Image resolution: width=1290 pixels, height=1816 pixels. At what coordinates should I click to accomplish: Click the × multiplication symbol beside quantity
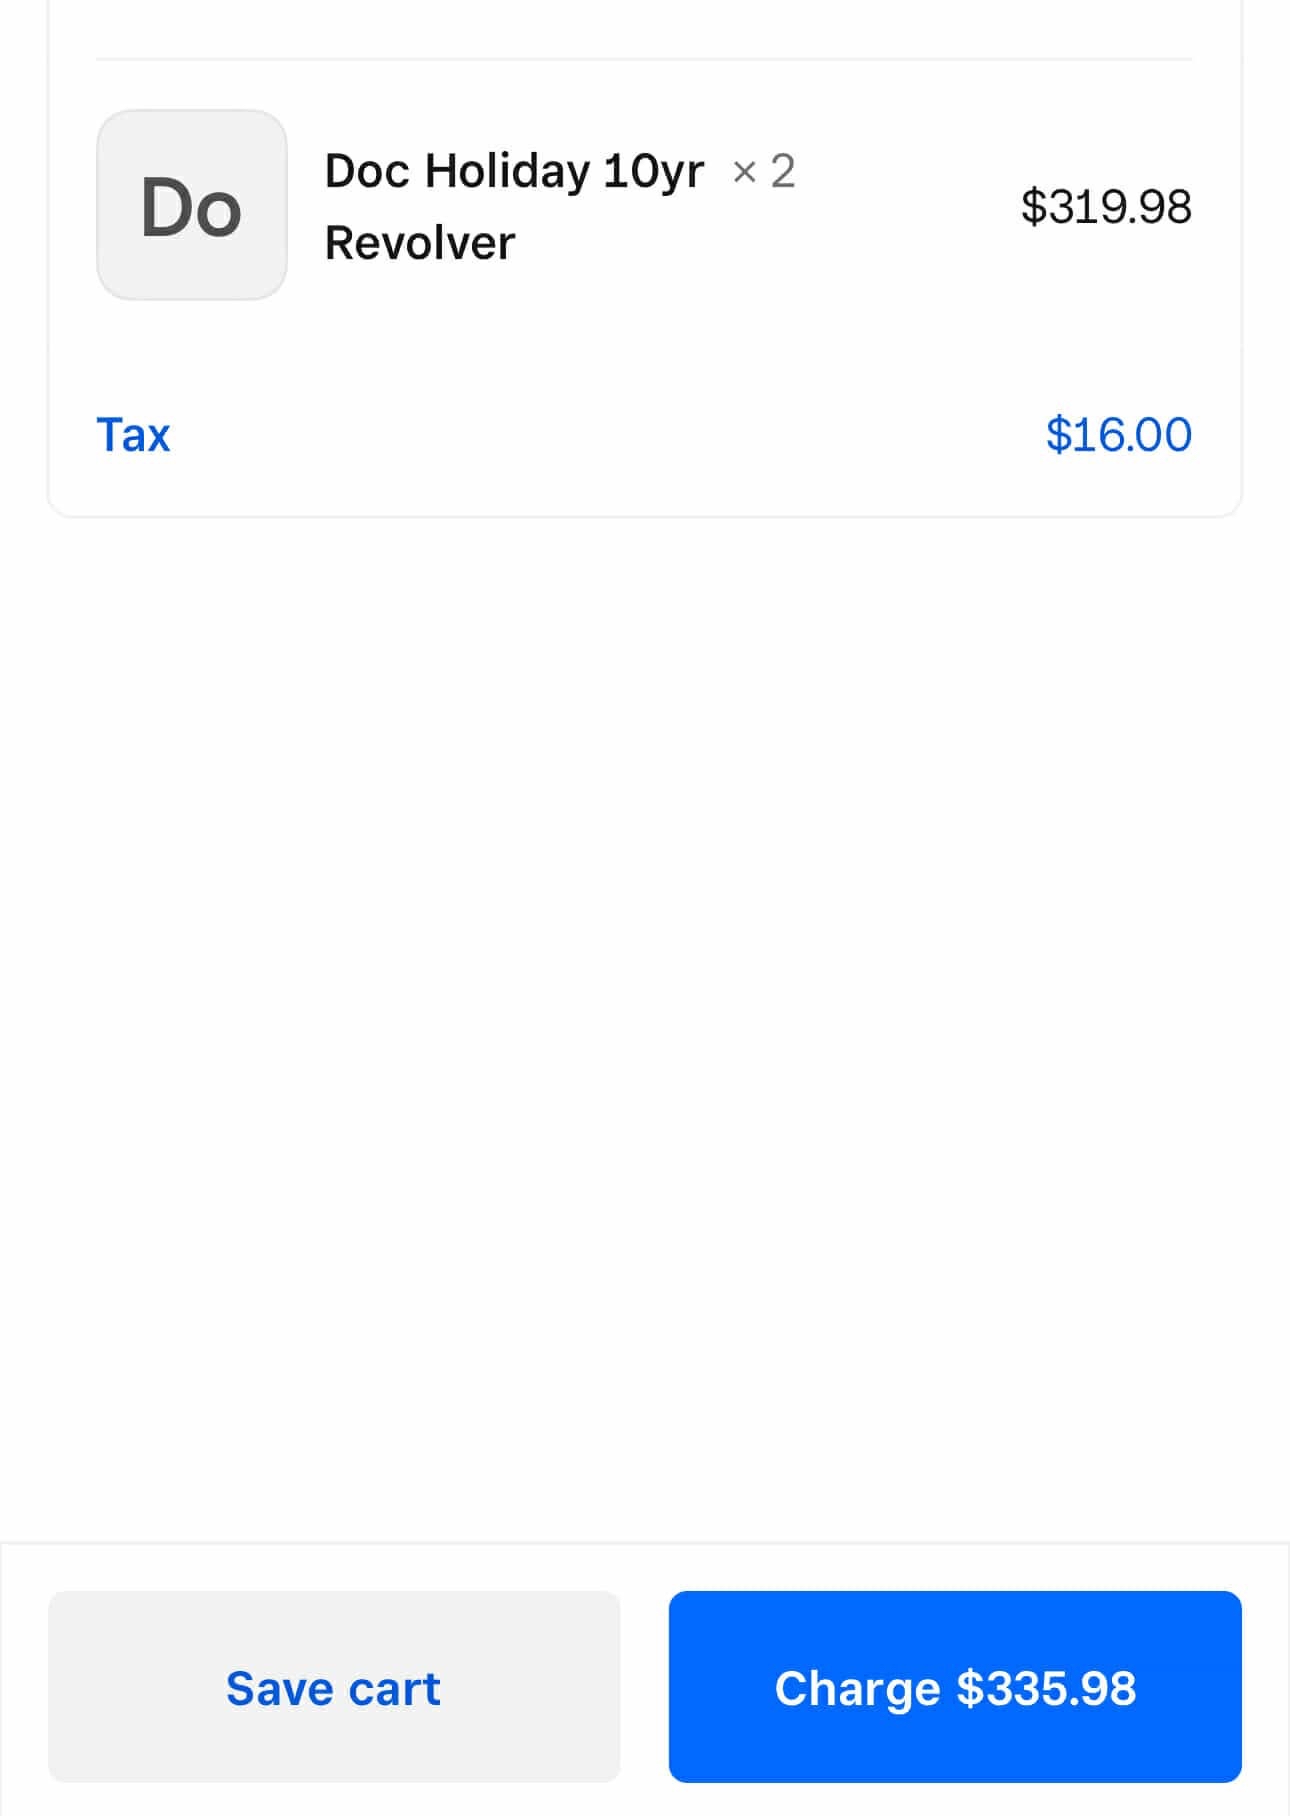(743, 172)
